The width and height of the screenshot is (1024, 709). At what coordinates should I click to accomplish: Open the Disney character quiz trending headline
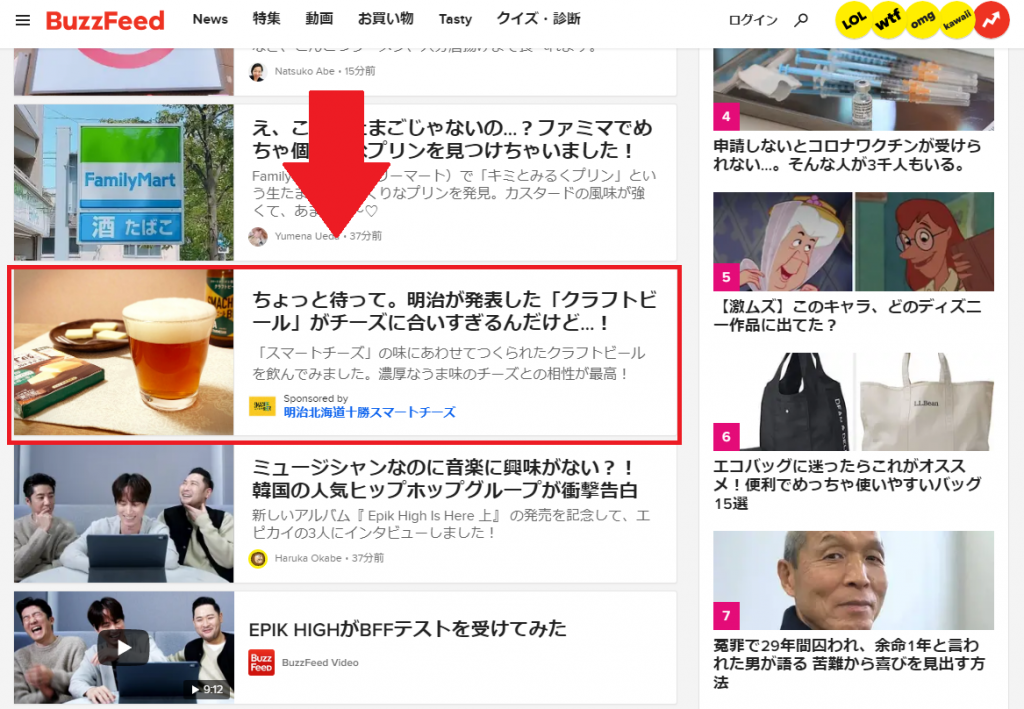(x=847, y=315)
